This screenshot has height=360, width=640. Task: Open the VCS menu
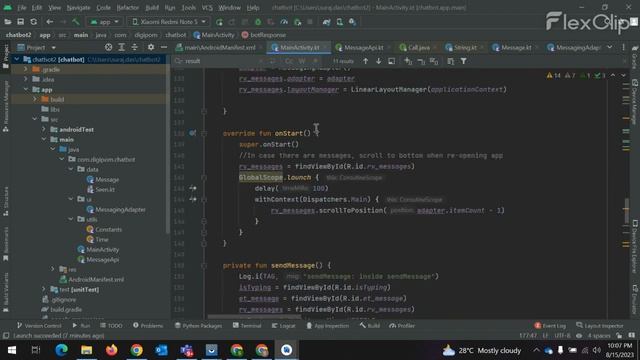pyautogui.click(x=207, y=7)
